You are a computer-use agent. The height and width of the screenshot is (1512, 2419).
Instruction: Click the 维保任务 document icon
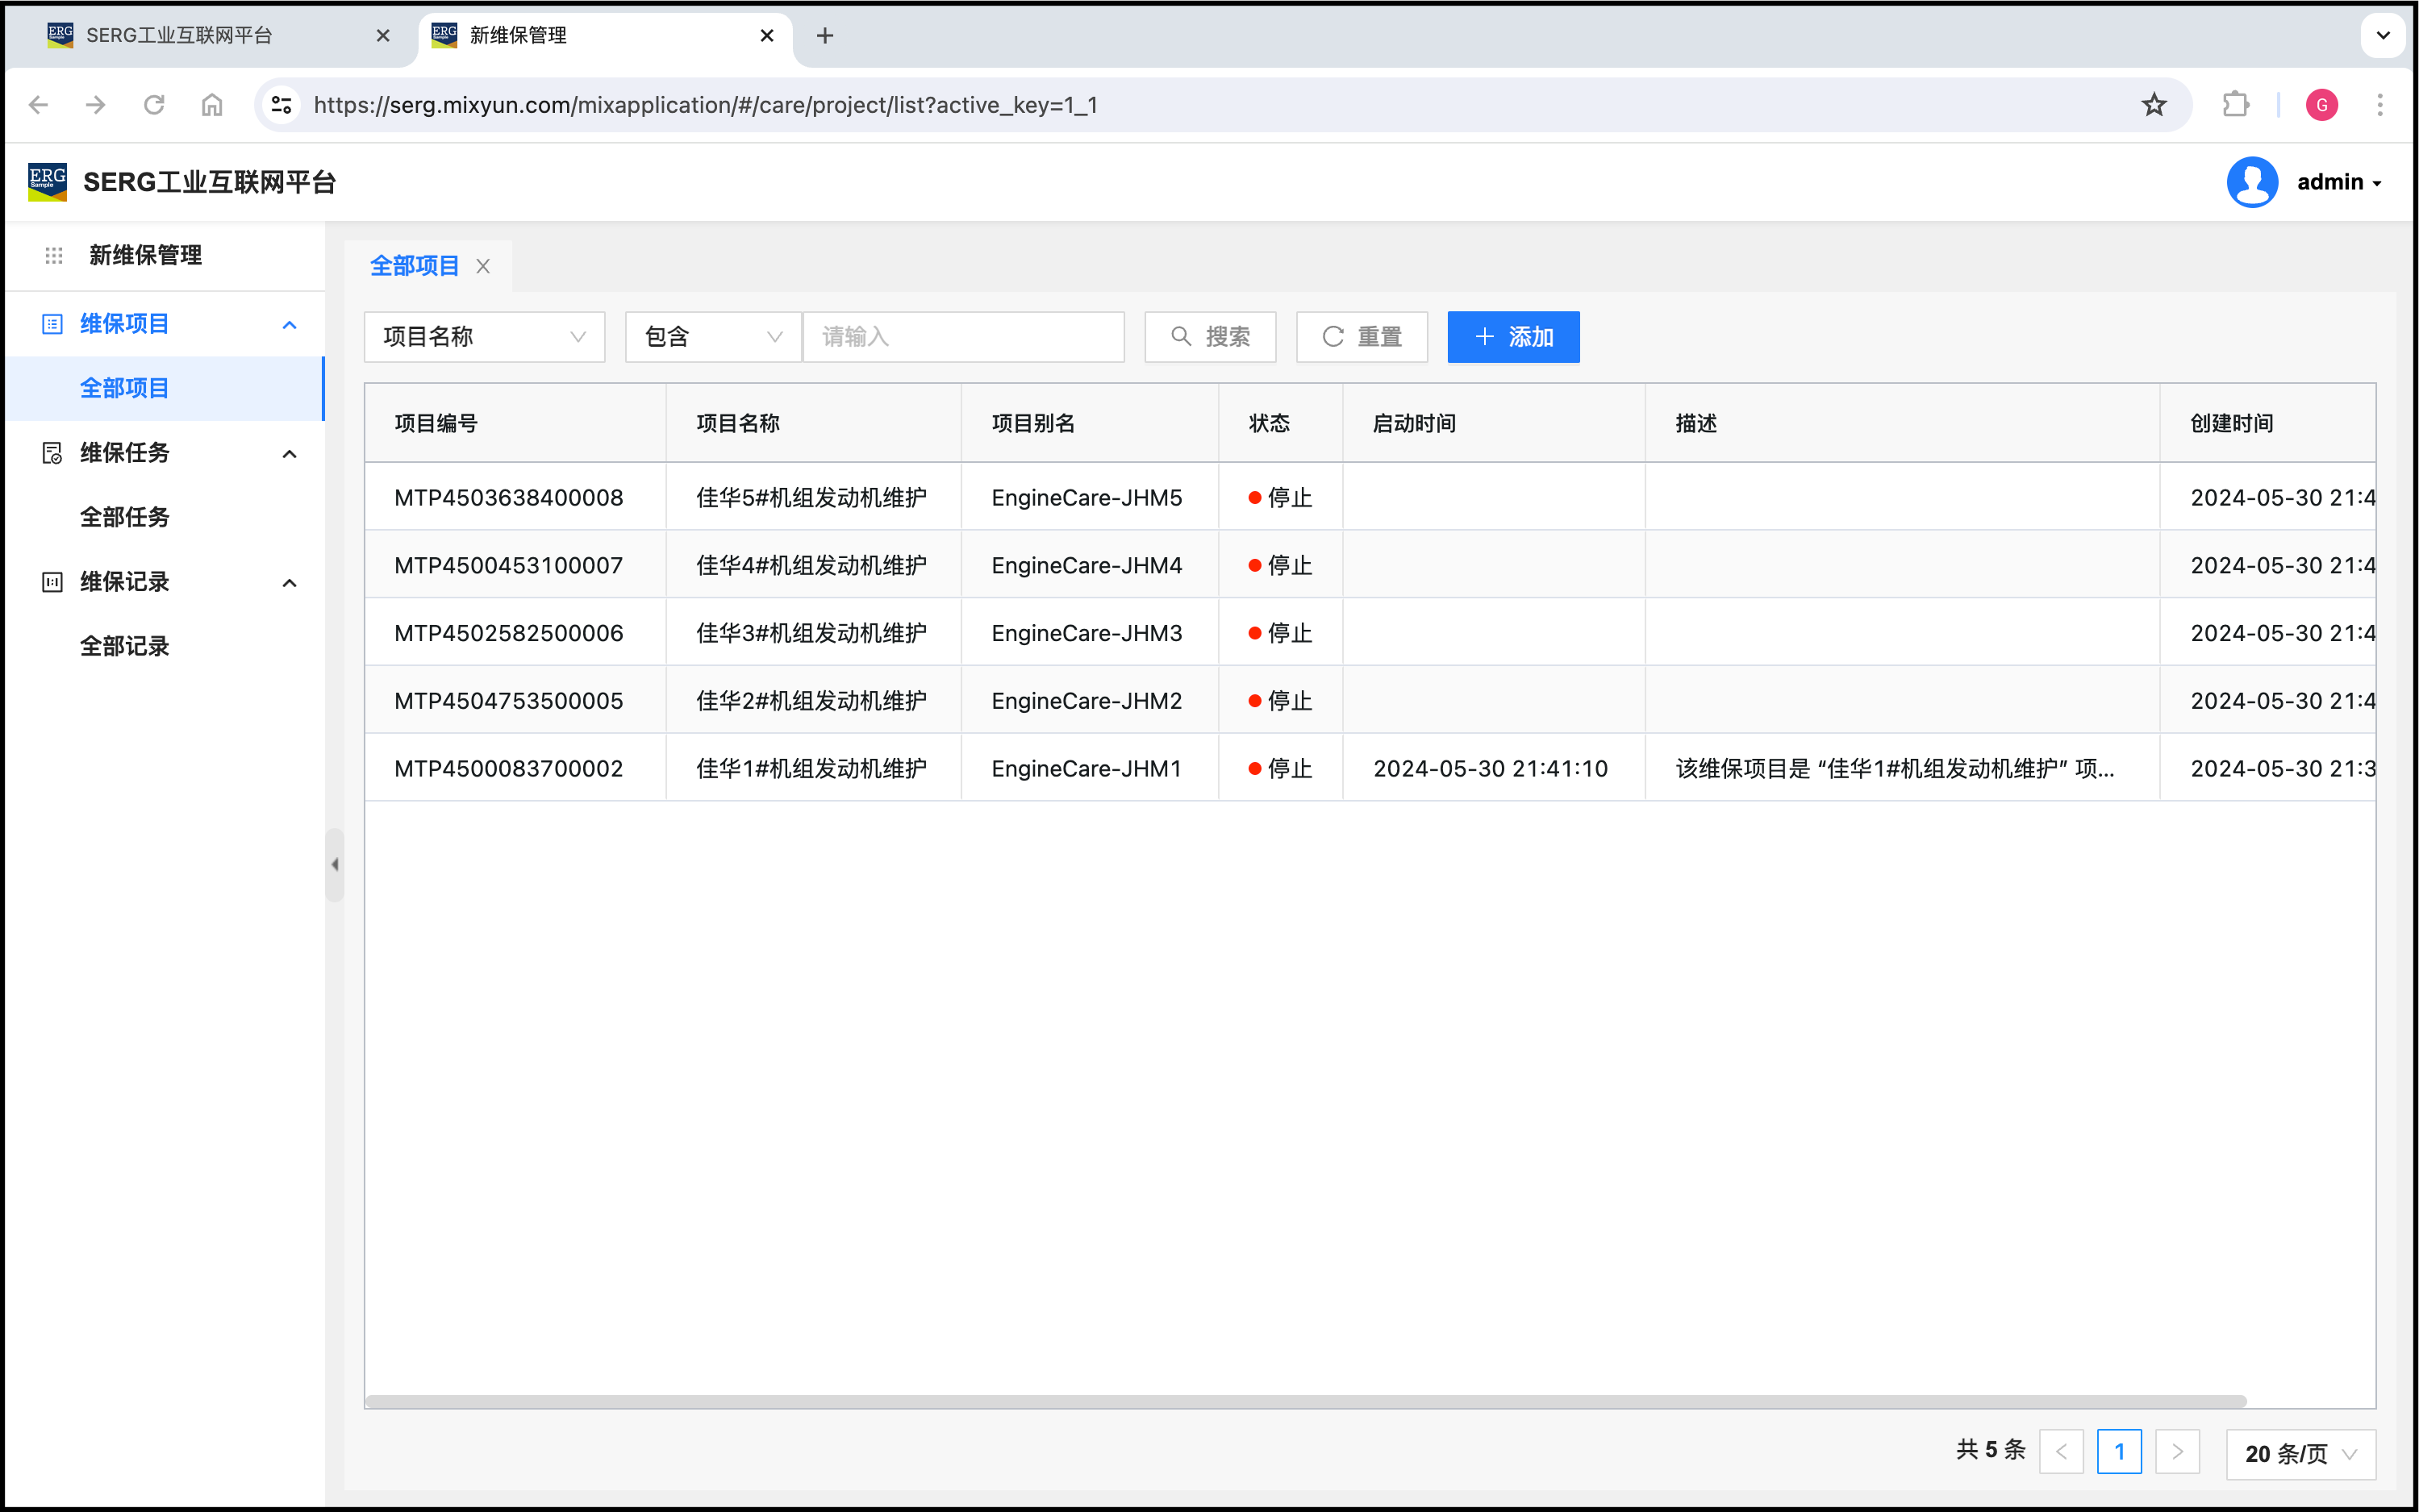(x=52, y=453)
